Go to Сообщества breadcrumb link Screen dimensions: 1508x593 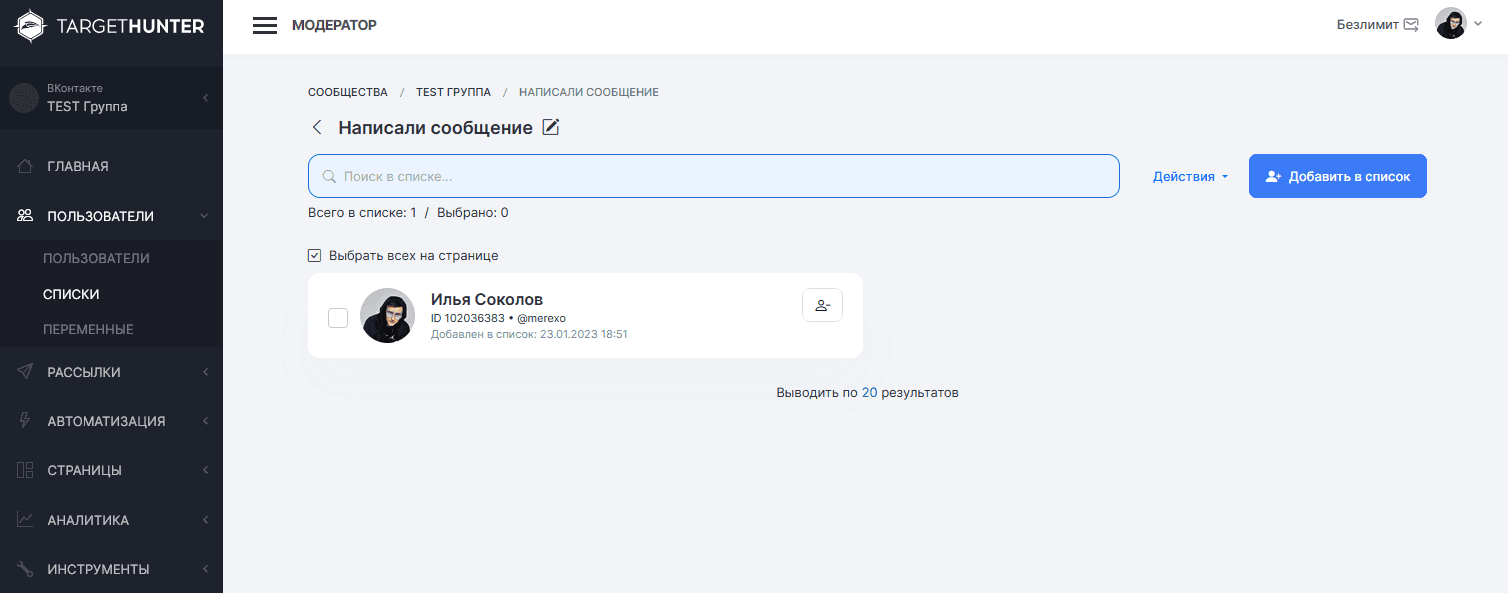pos(347,92)
